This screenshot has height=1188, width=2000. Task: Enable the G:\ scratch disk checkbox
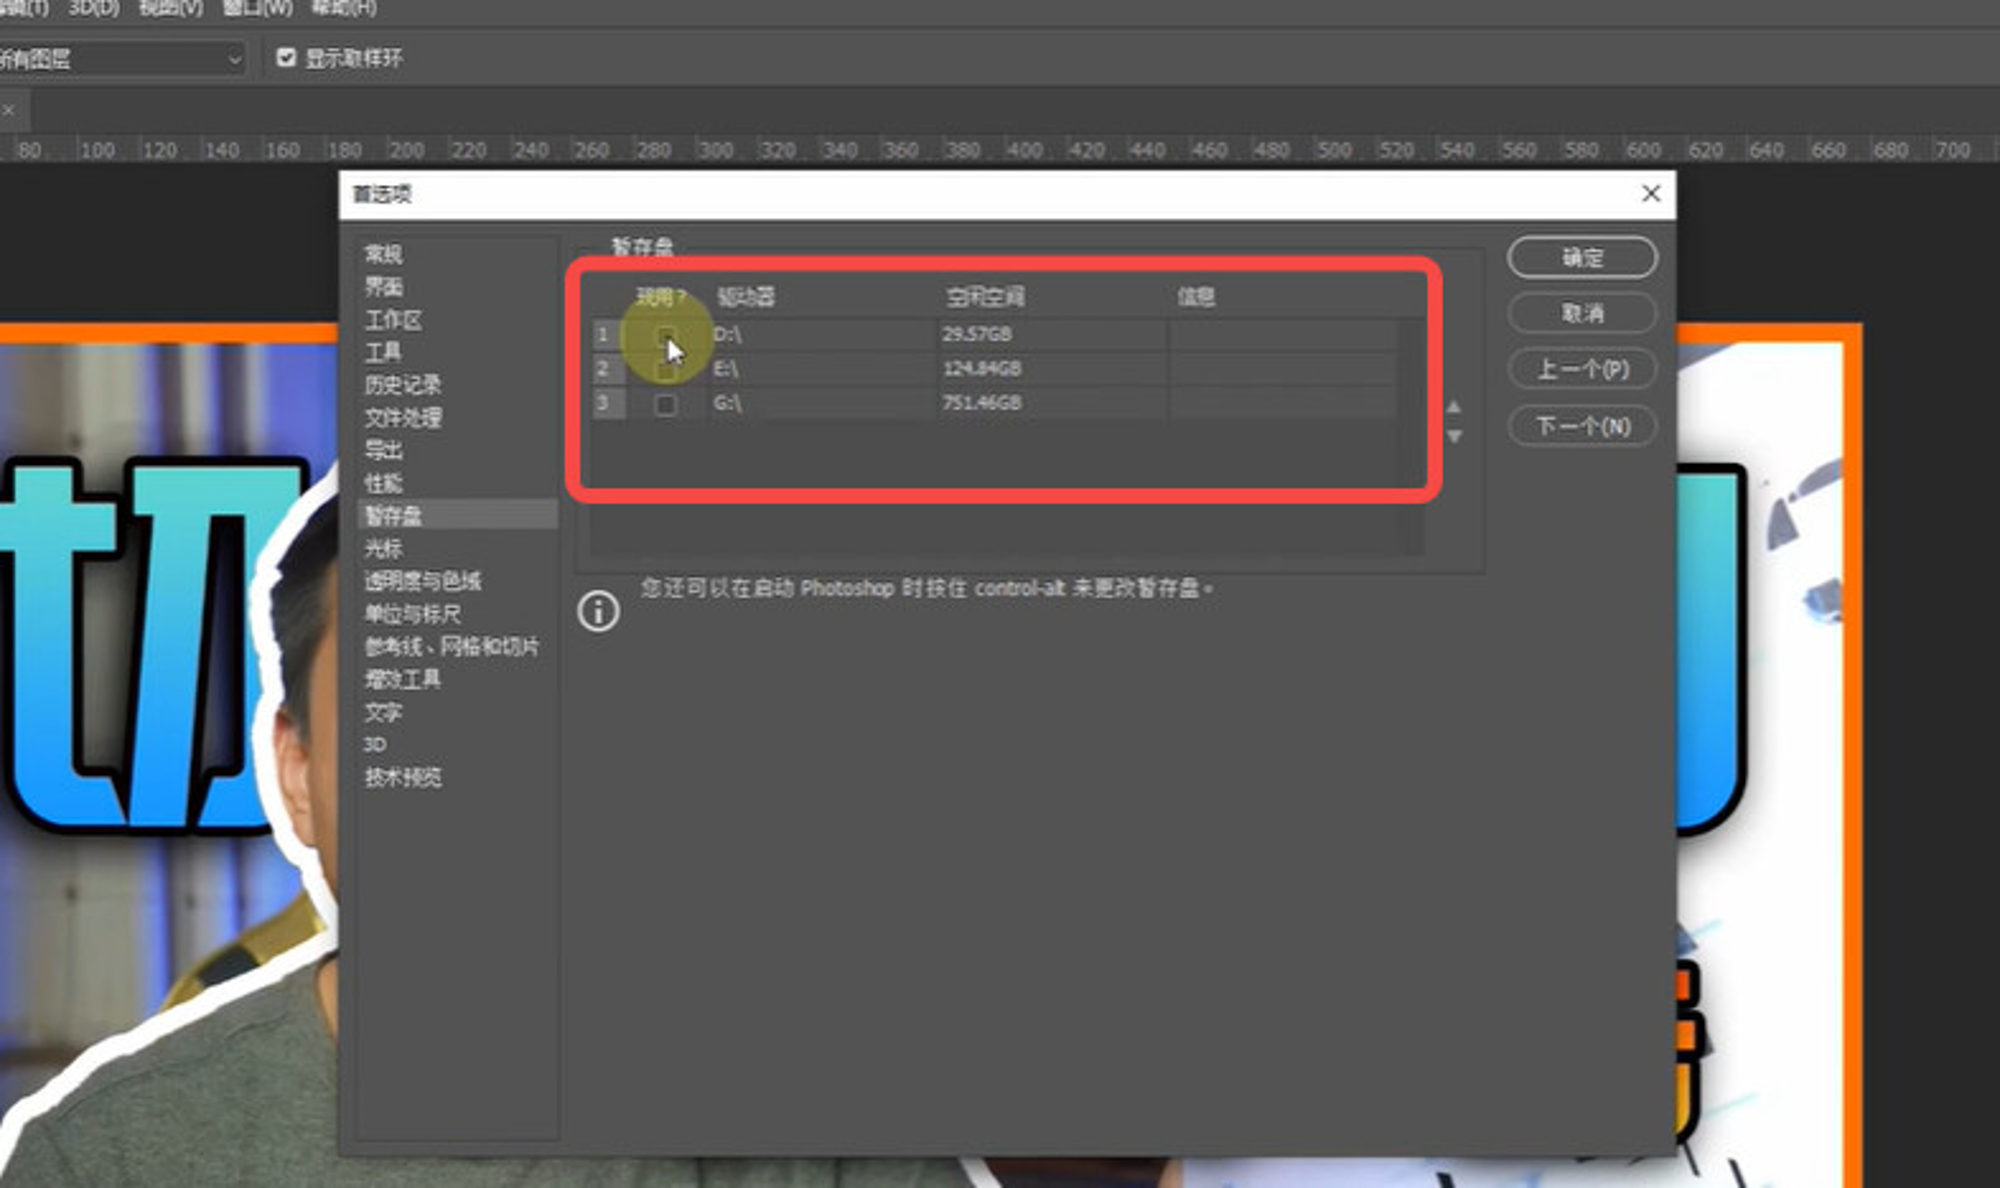[666, 404]
